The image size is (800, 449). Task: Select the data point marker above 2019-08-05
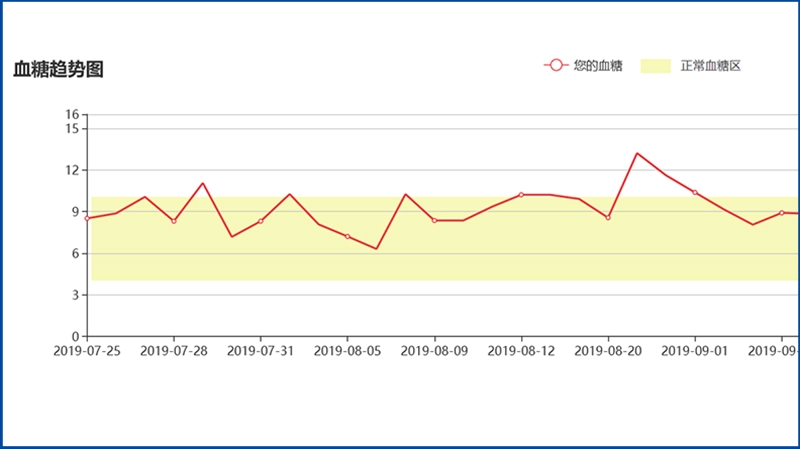(347, 236)
